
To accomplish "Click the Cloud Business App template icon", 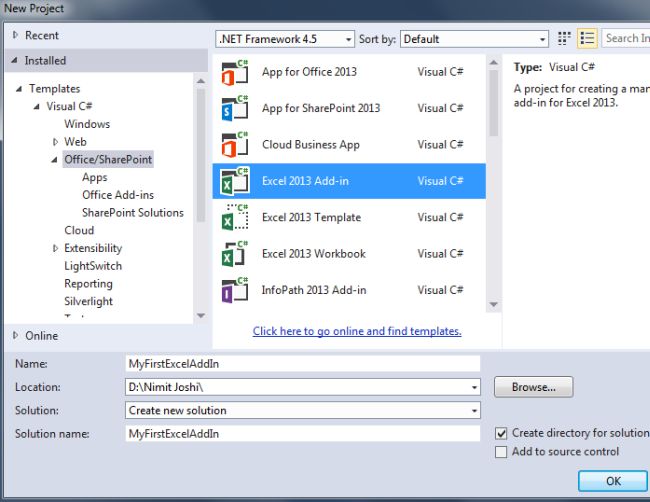I will [x=235, y=145].
